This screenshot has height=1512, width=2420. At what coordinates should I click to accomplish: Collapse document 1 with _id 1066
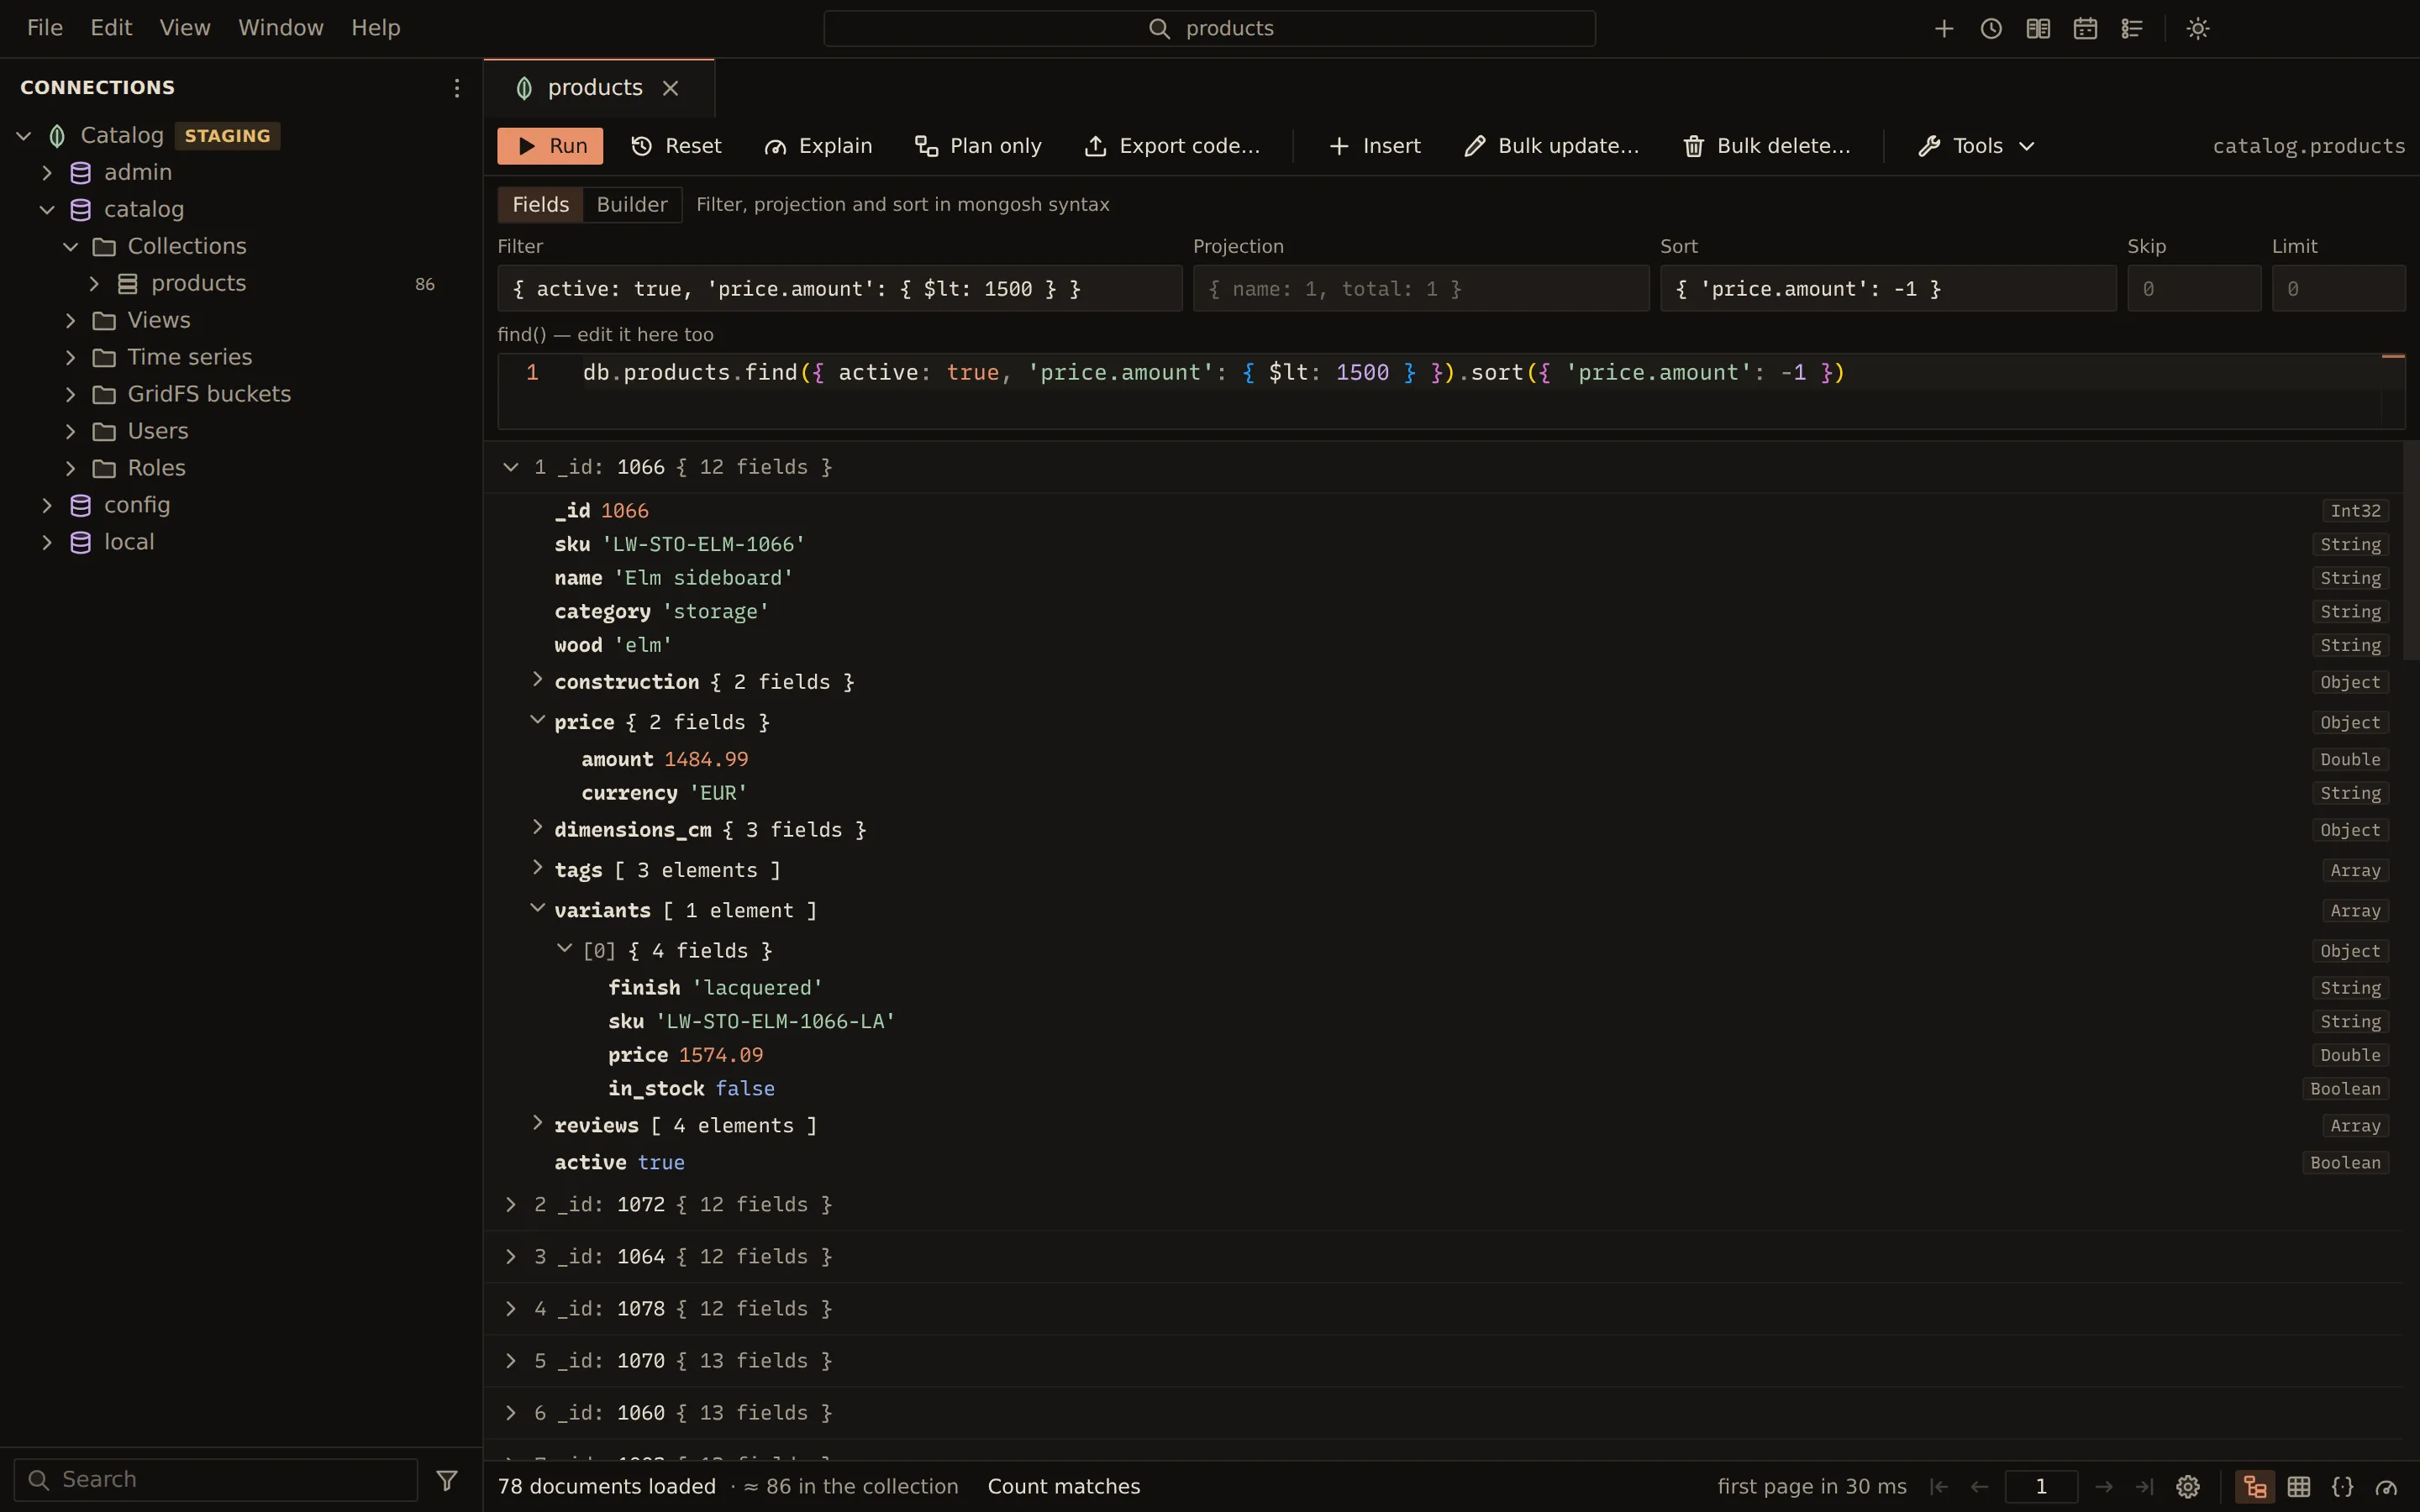coord(511,467)
